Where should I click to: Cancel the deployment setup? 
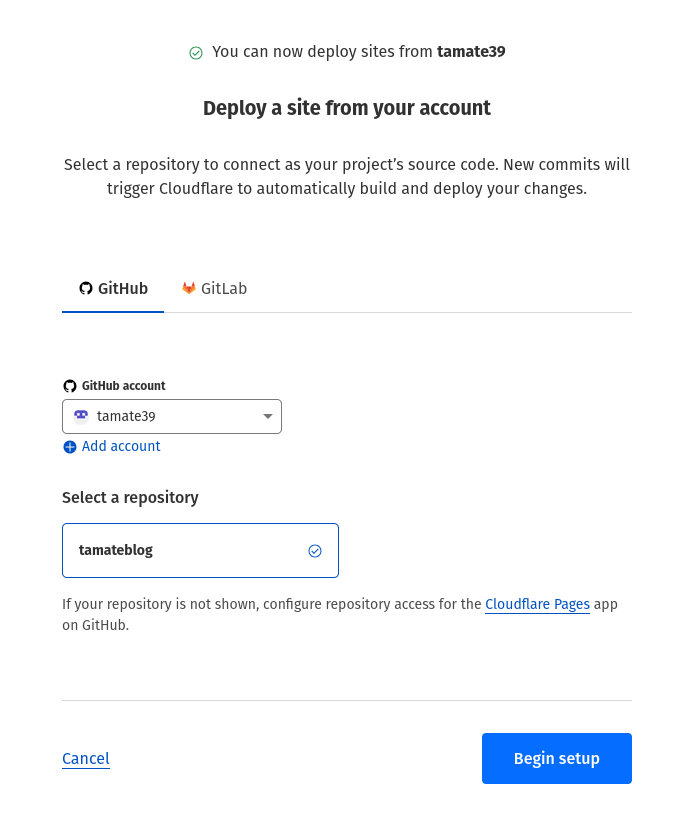[x=86, y=759]
